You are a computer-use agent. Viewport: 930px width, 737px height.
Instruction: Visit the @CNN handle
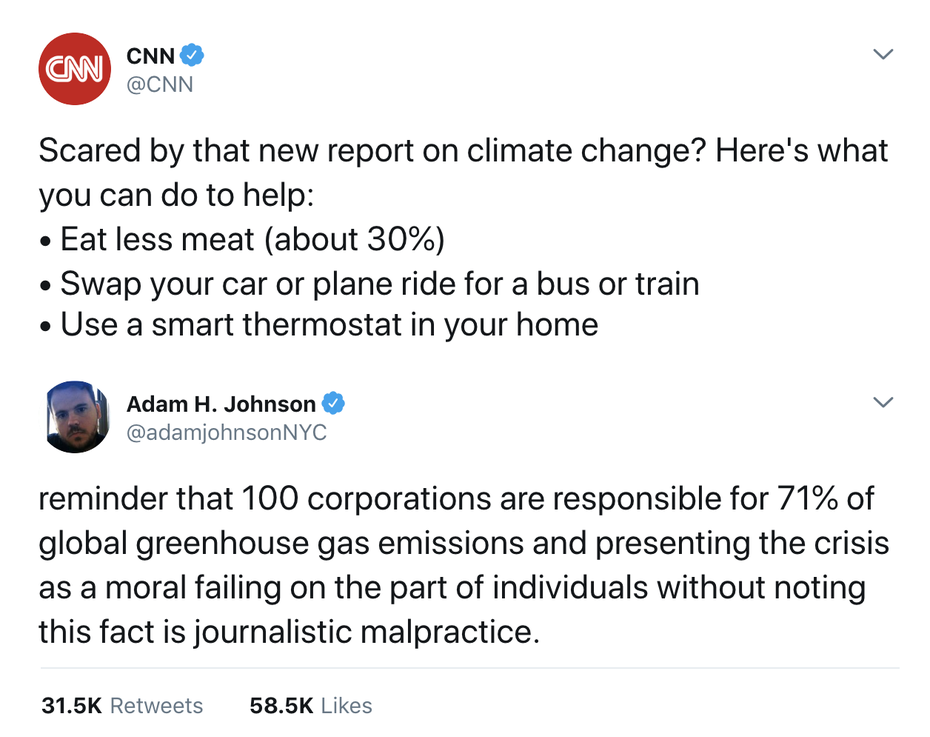(x=160, y=84)
